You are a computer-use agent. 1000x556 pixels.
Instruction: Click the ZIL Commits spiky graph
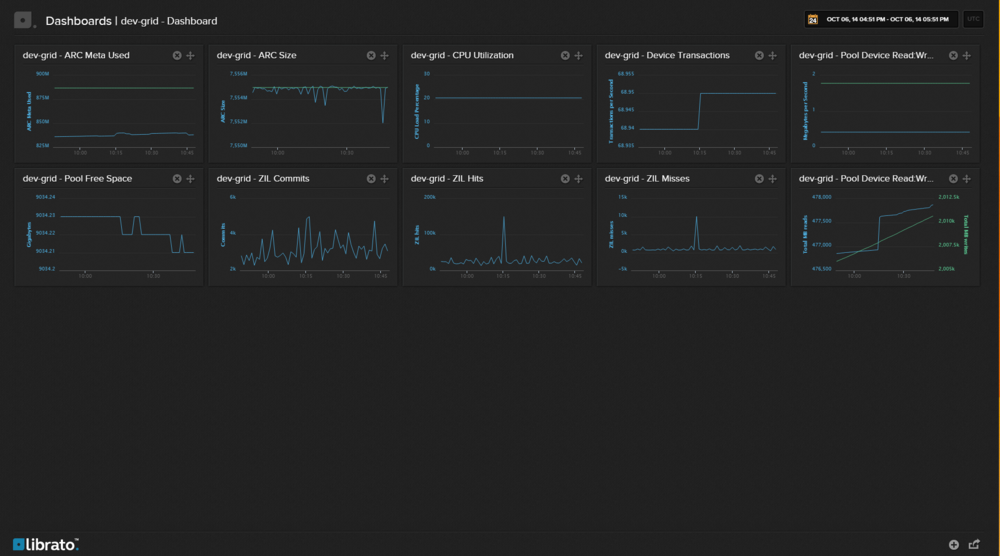pos(314,234)
